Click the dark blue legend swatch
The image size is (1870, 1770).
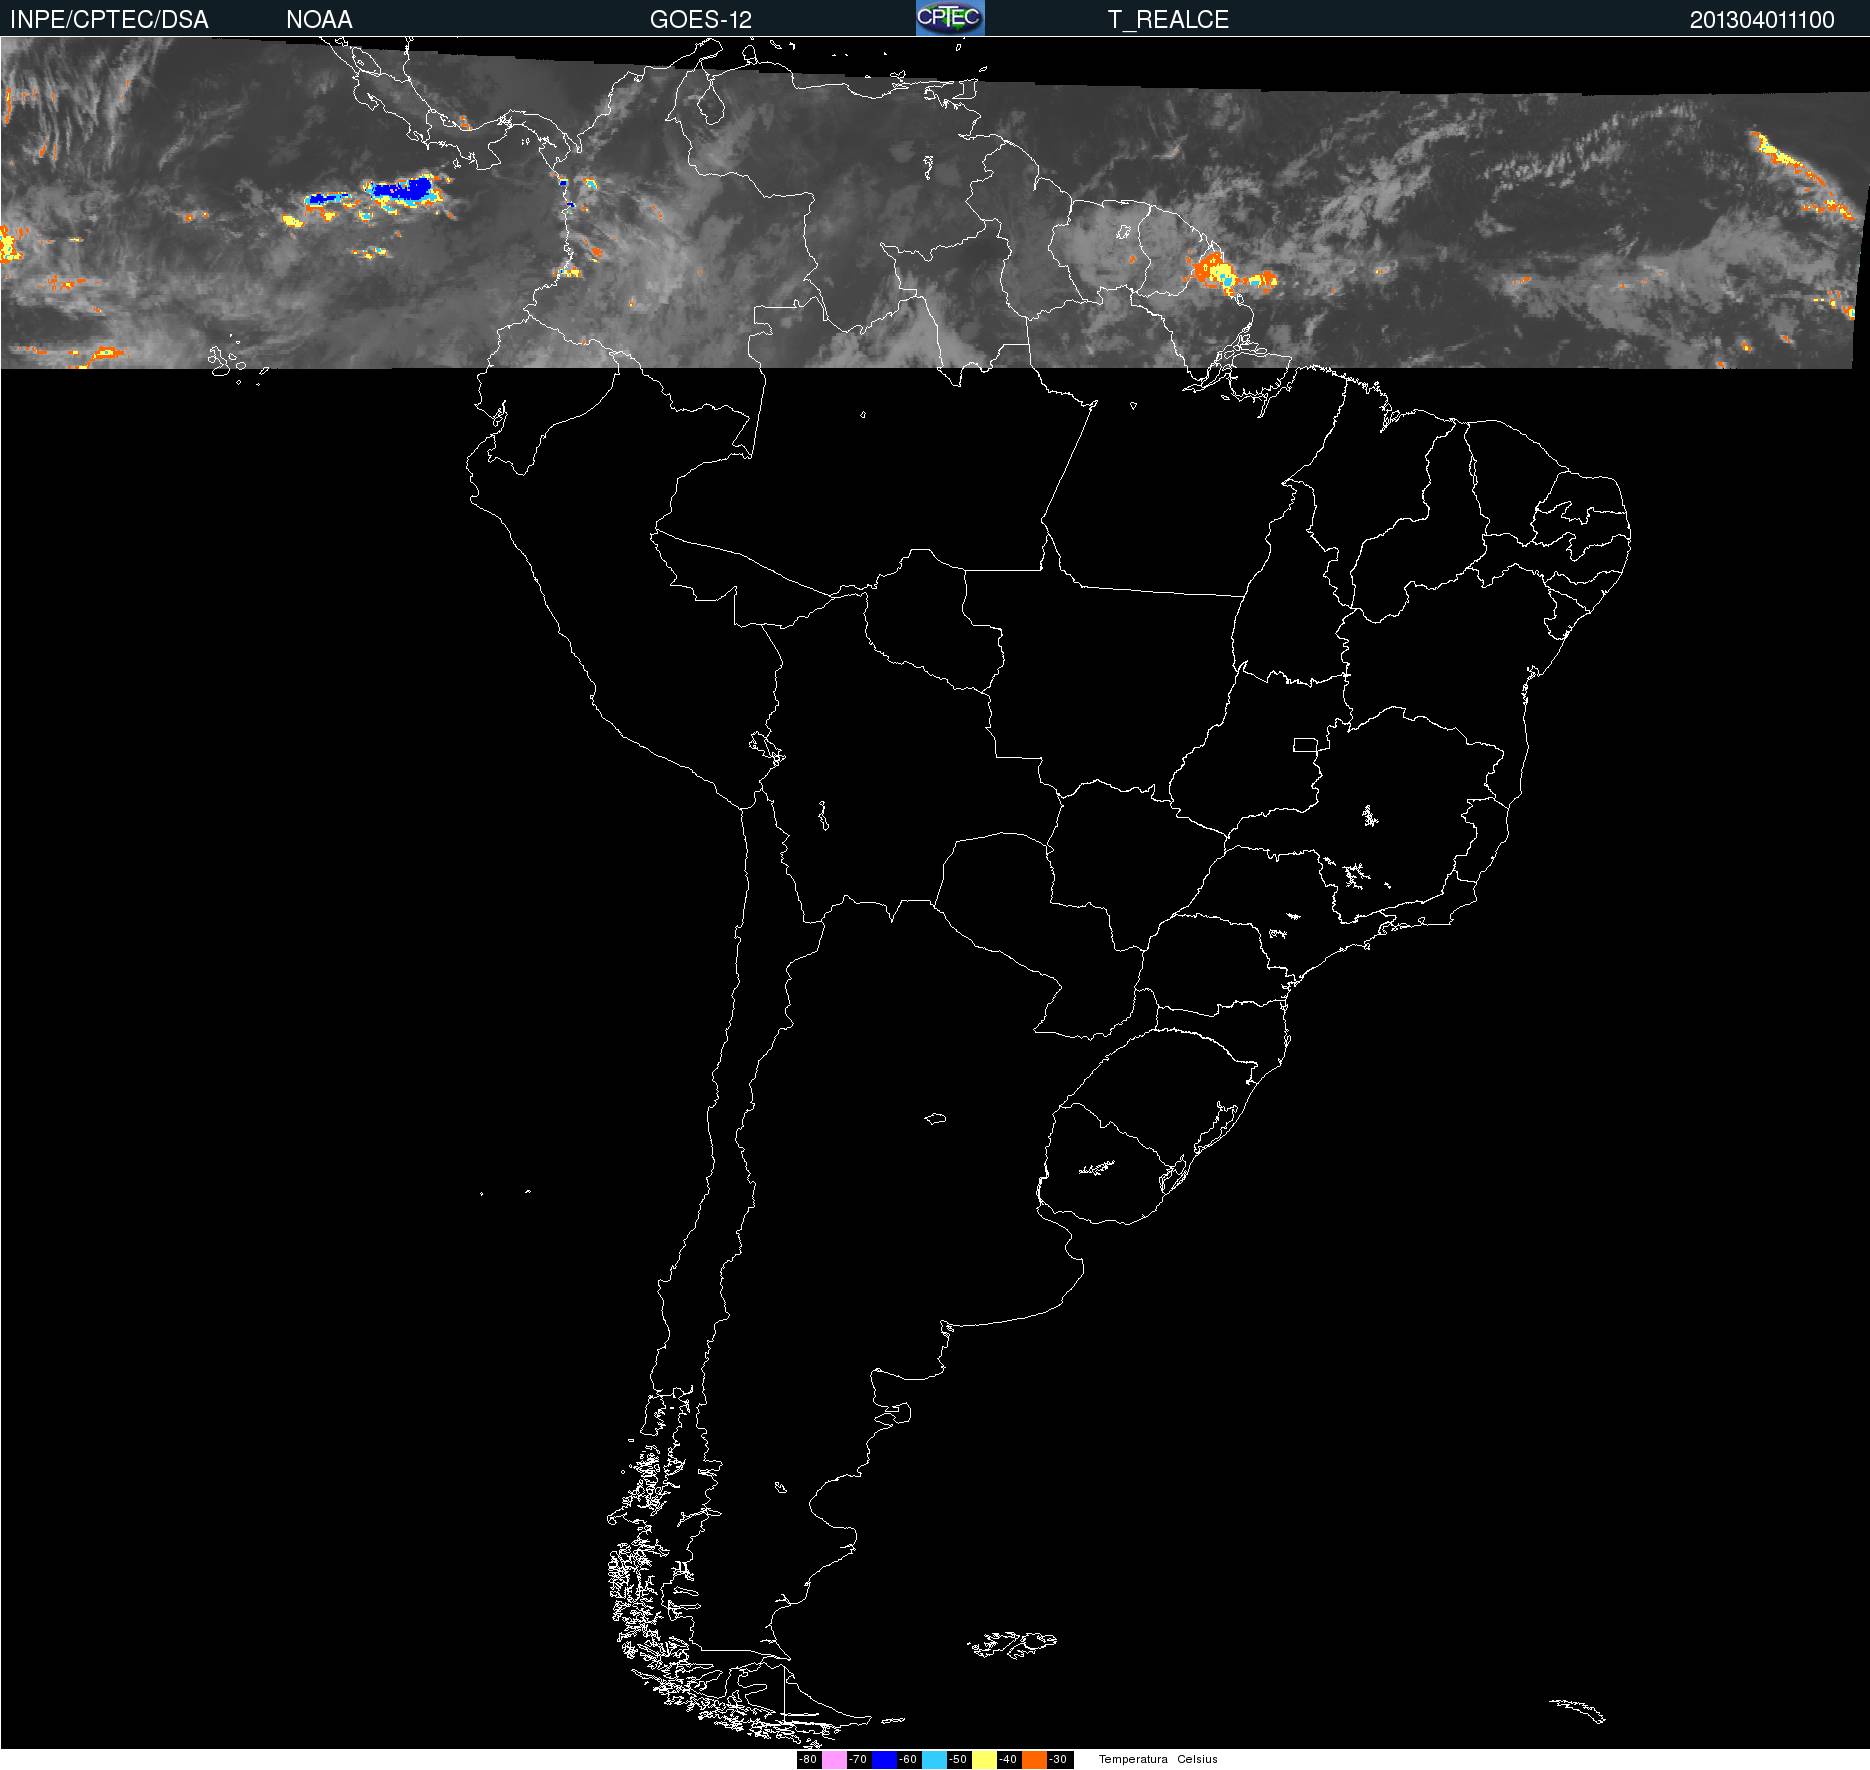pos(884,1760)
